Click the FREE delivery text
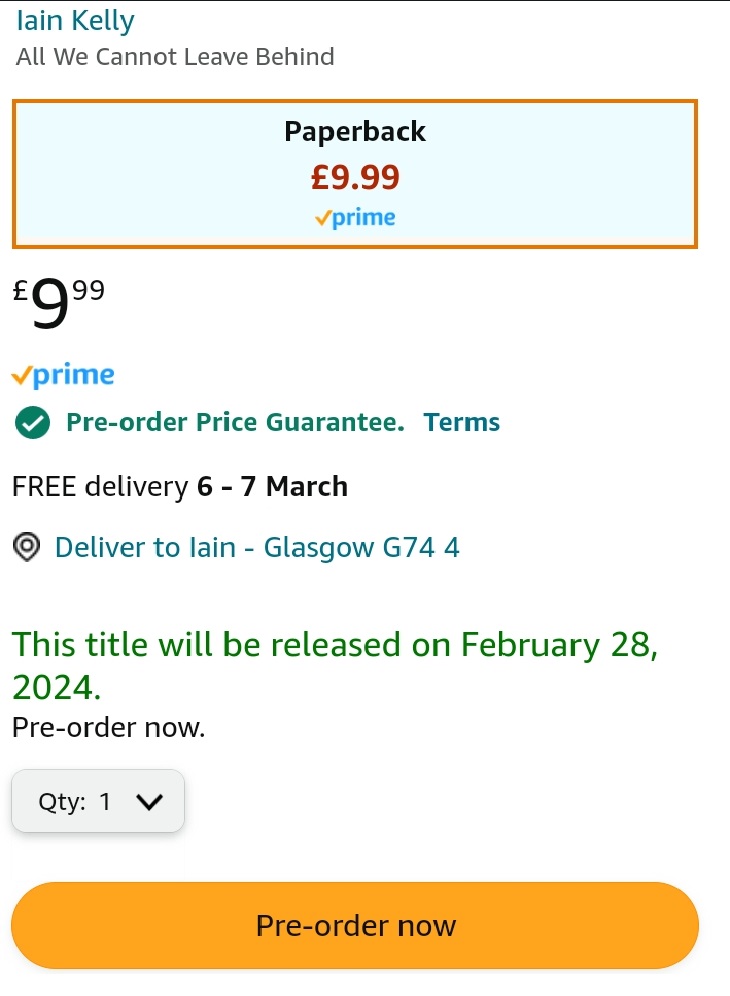 (x=99, y=487)
